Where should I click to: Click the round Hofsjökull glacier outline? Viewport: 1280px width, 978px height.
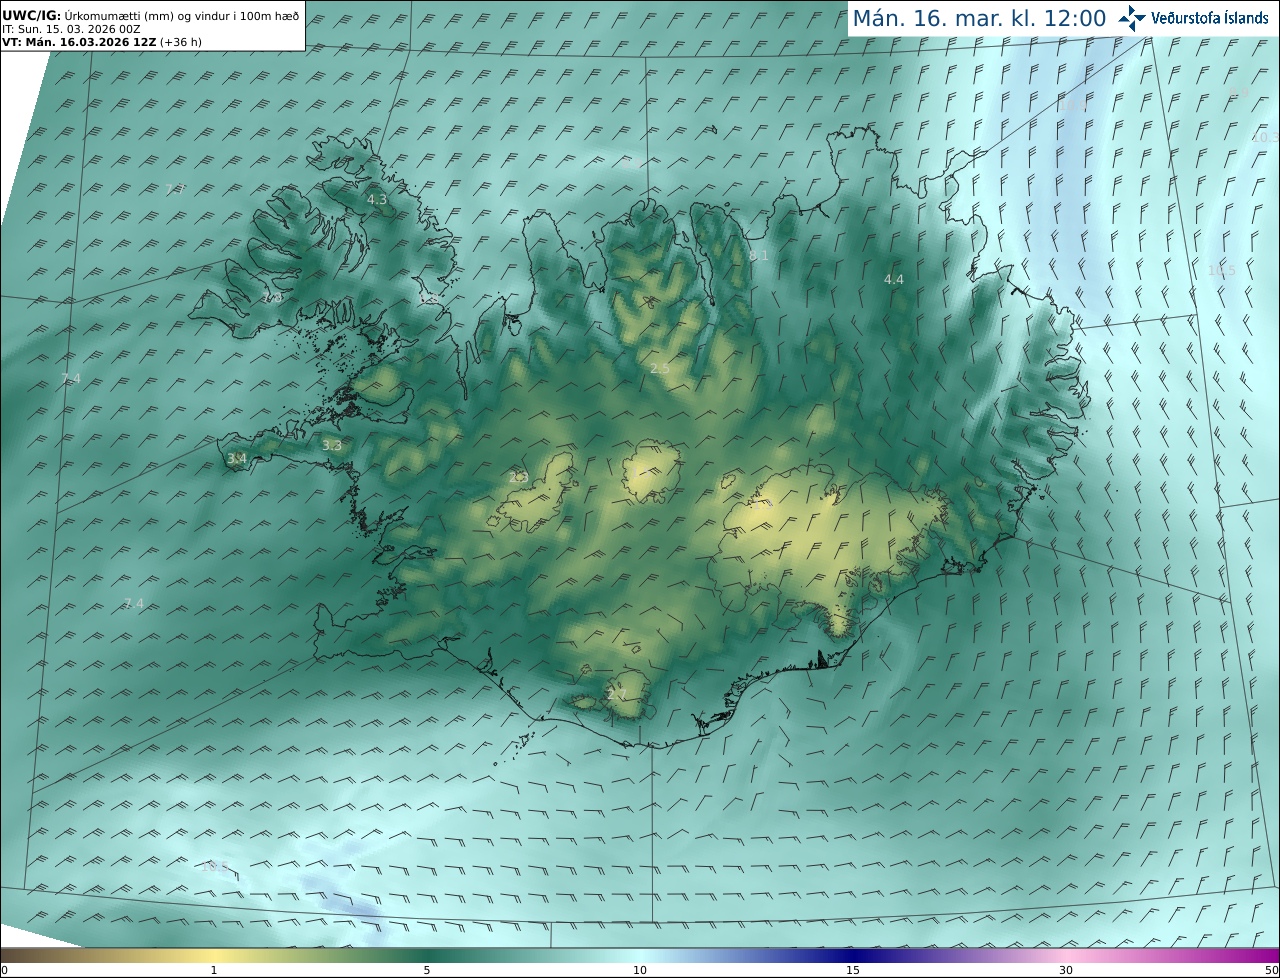pos(651,474)
